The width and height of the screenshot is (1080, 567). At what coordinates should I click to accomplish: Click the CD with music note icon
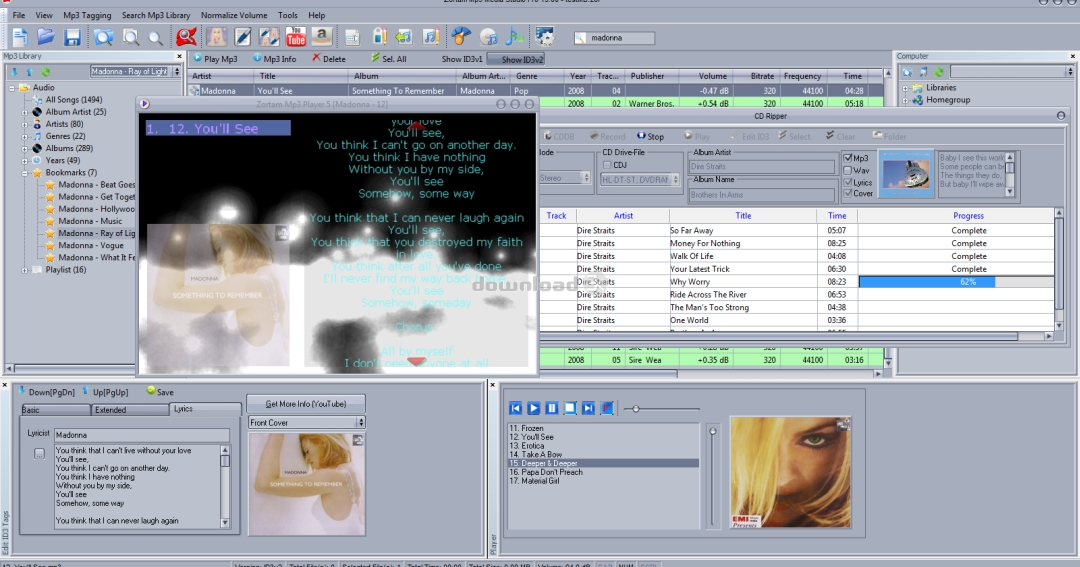[x=488, y=37]
